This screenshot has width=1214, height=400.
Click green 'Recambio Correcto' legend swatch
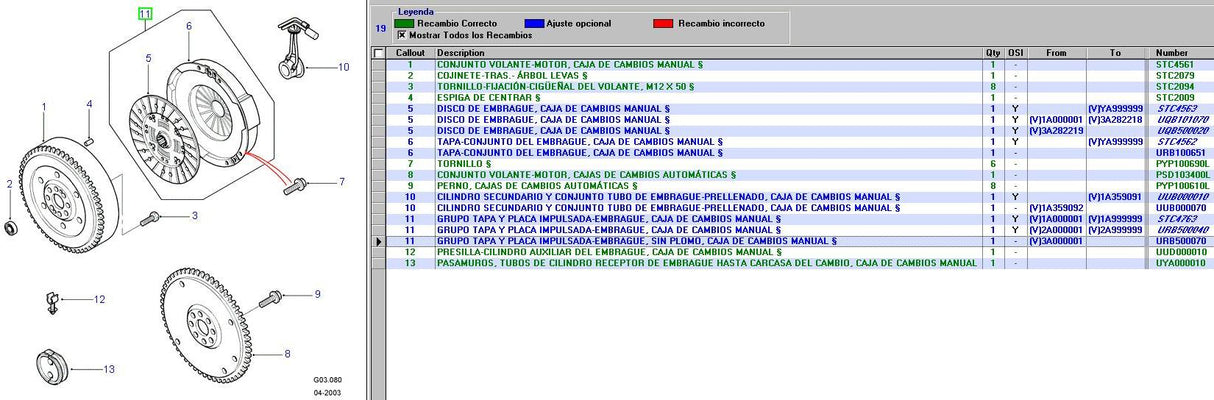coord(402,22)
